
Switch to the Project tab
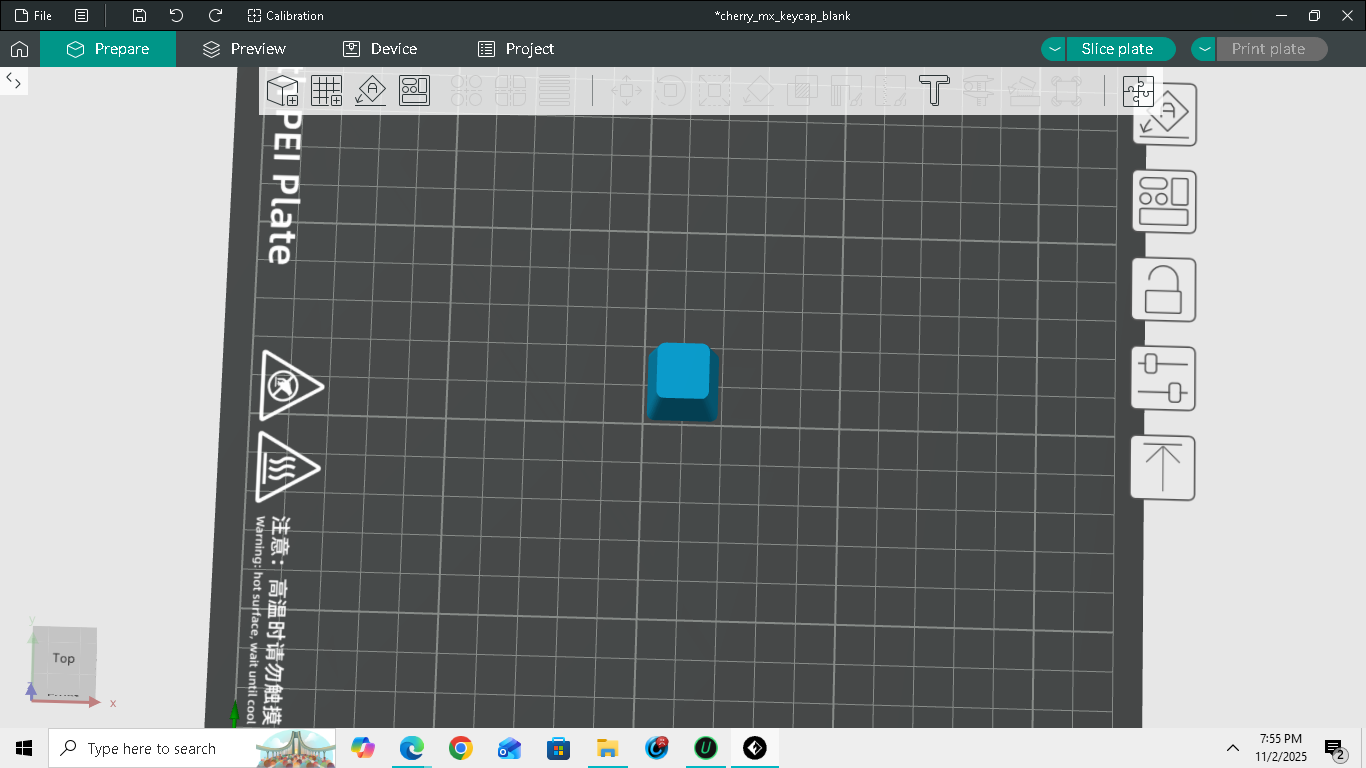click(516, 49)
